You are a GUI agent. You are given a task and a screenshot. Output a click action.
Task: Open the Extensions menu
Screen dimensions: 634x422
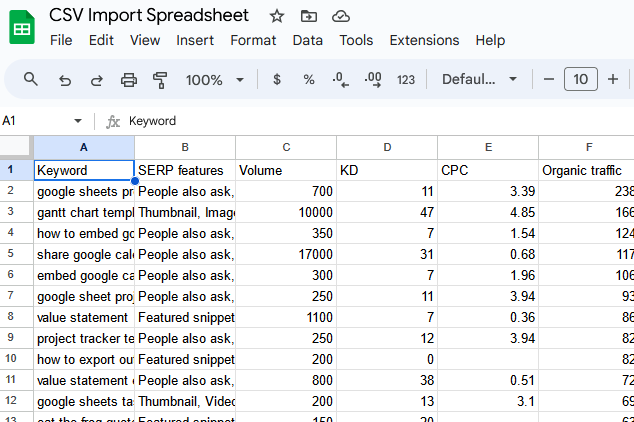pos(424,40)
